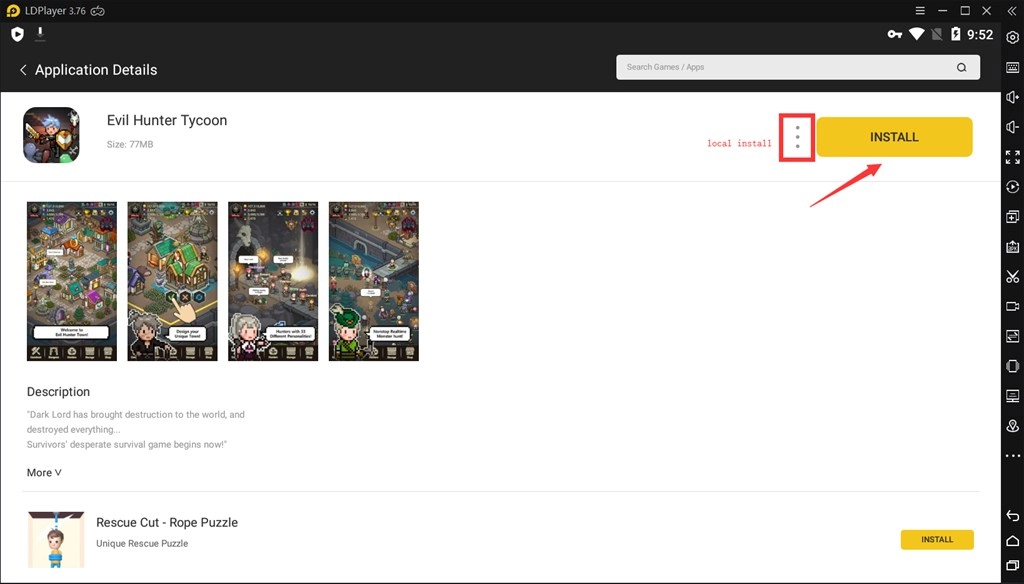This screenshot has width=1024, height=584.
Task: Click the search magnifier icon
Action: (961, 67)
